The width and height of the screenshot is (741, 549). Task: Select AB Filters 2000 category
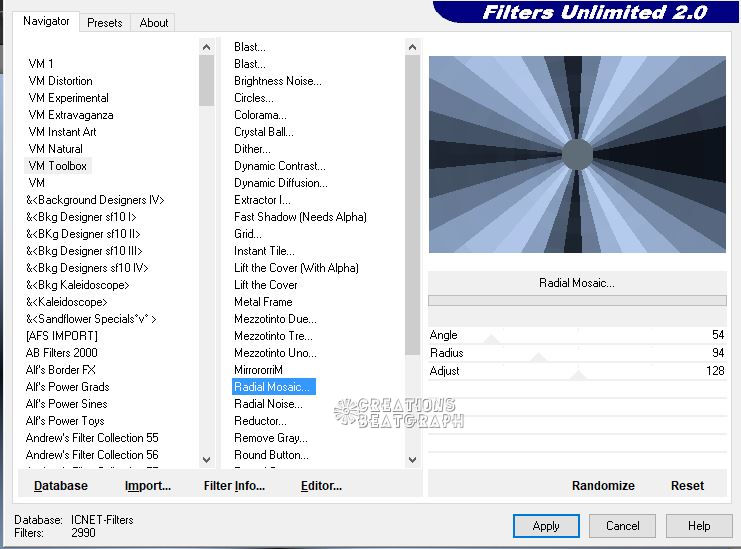click(x=62, y=353)
